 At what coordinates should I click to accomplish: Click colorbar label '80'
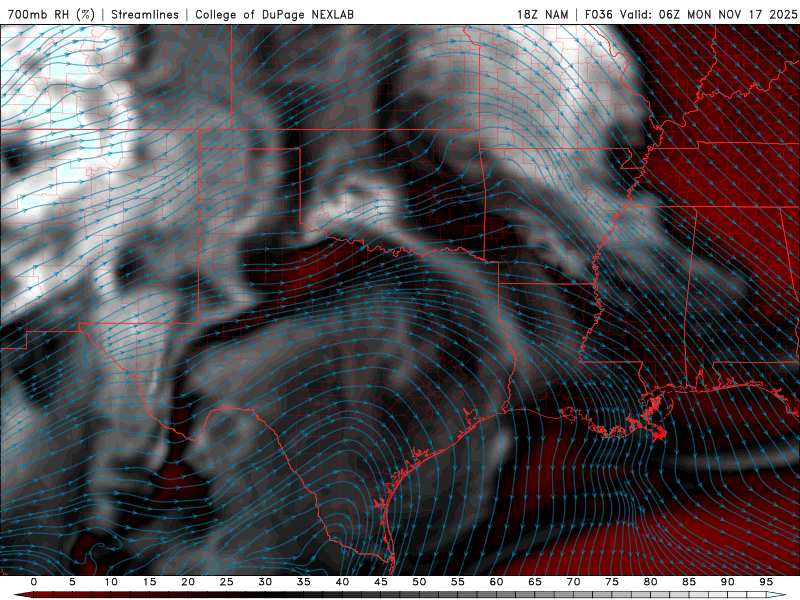[x=650, y=582]
